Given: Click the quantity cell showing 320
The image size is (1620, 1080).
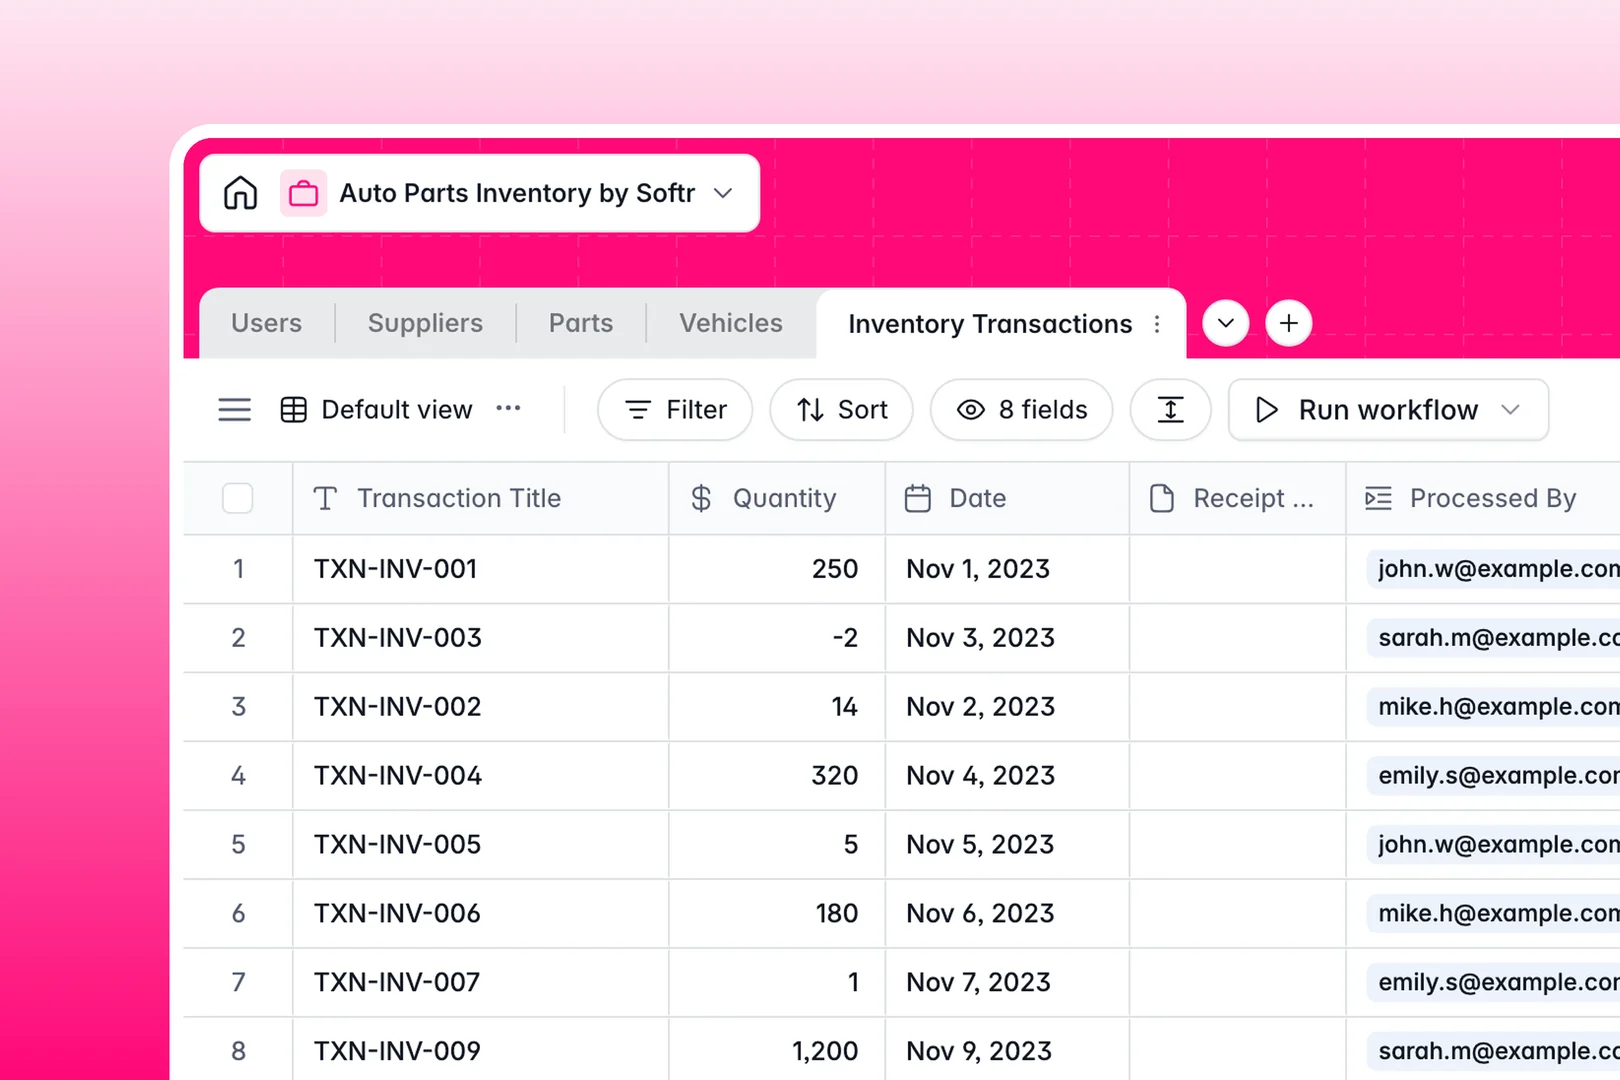Looking at the screenshot, I should pos(777,776).
